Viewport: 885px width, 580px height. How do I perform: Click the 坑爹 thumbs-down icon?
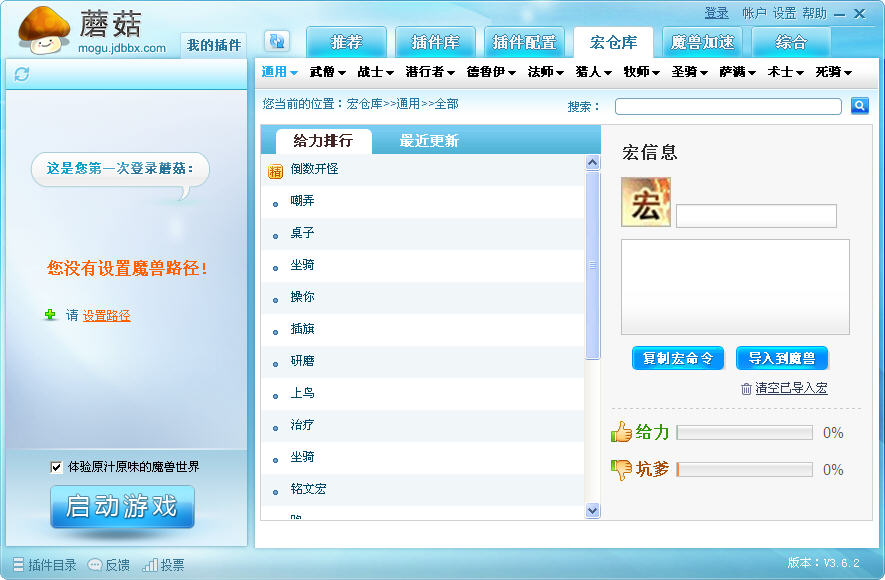(x=622, y=469)
